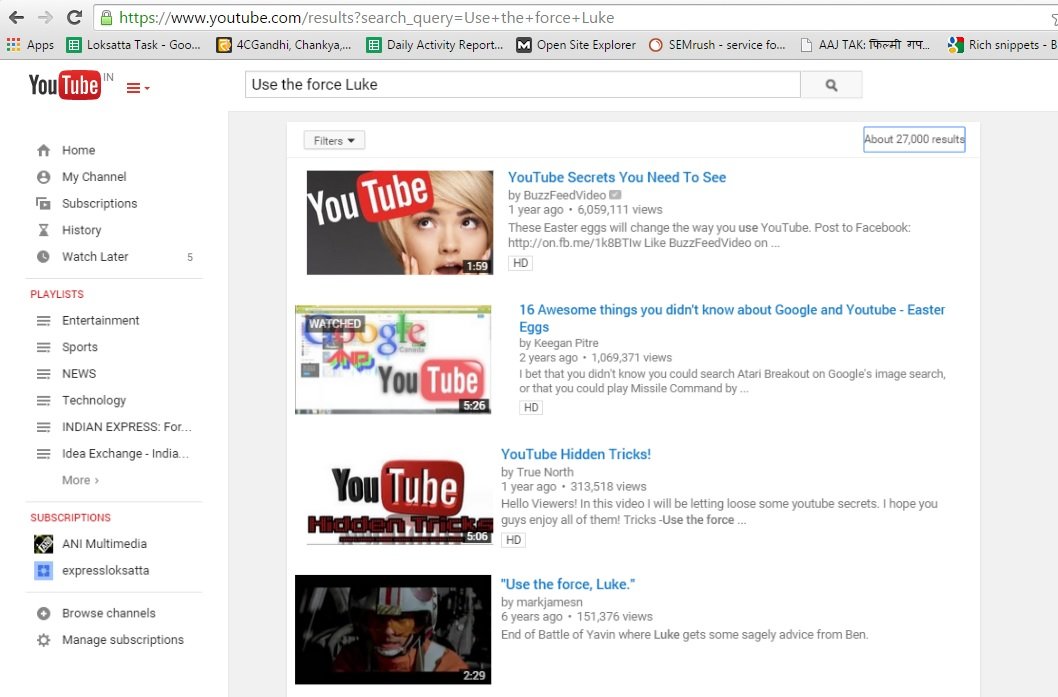Click the History hourglass icon
Image resolution: width=1058 pixels, height=697 pixels.
coord(44,230)
